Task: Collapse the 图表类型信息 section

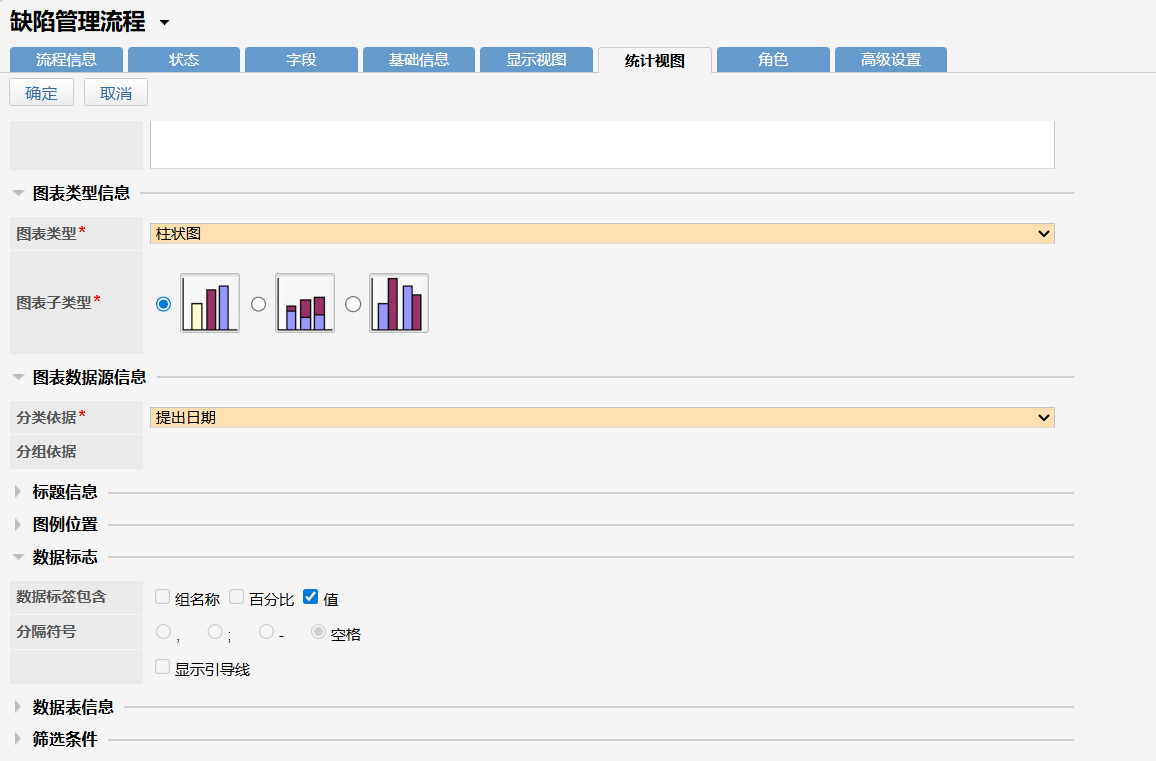Action: click(x=18, y=193)
